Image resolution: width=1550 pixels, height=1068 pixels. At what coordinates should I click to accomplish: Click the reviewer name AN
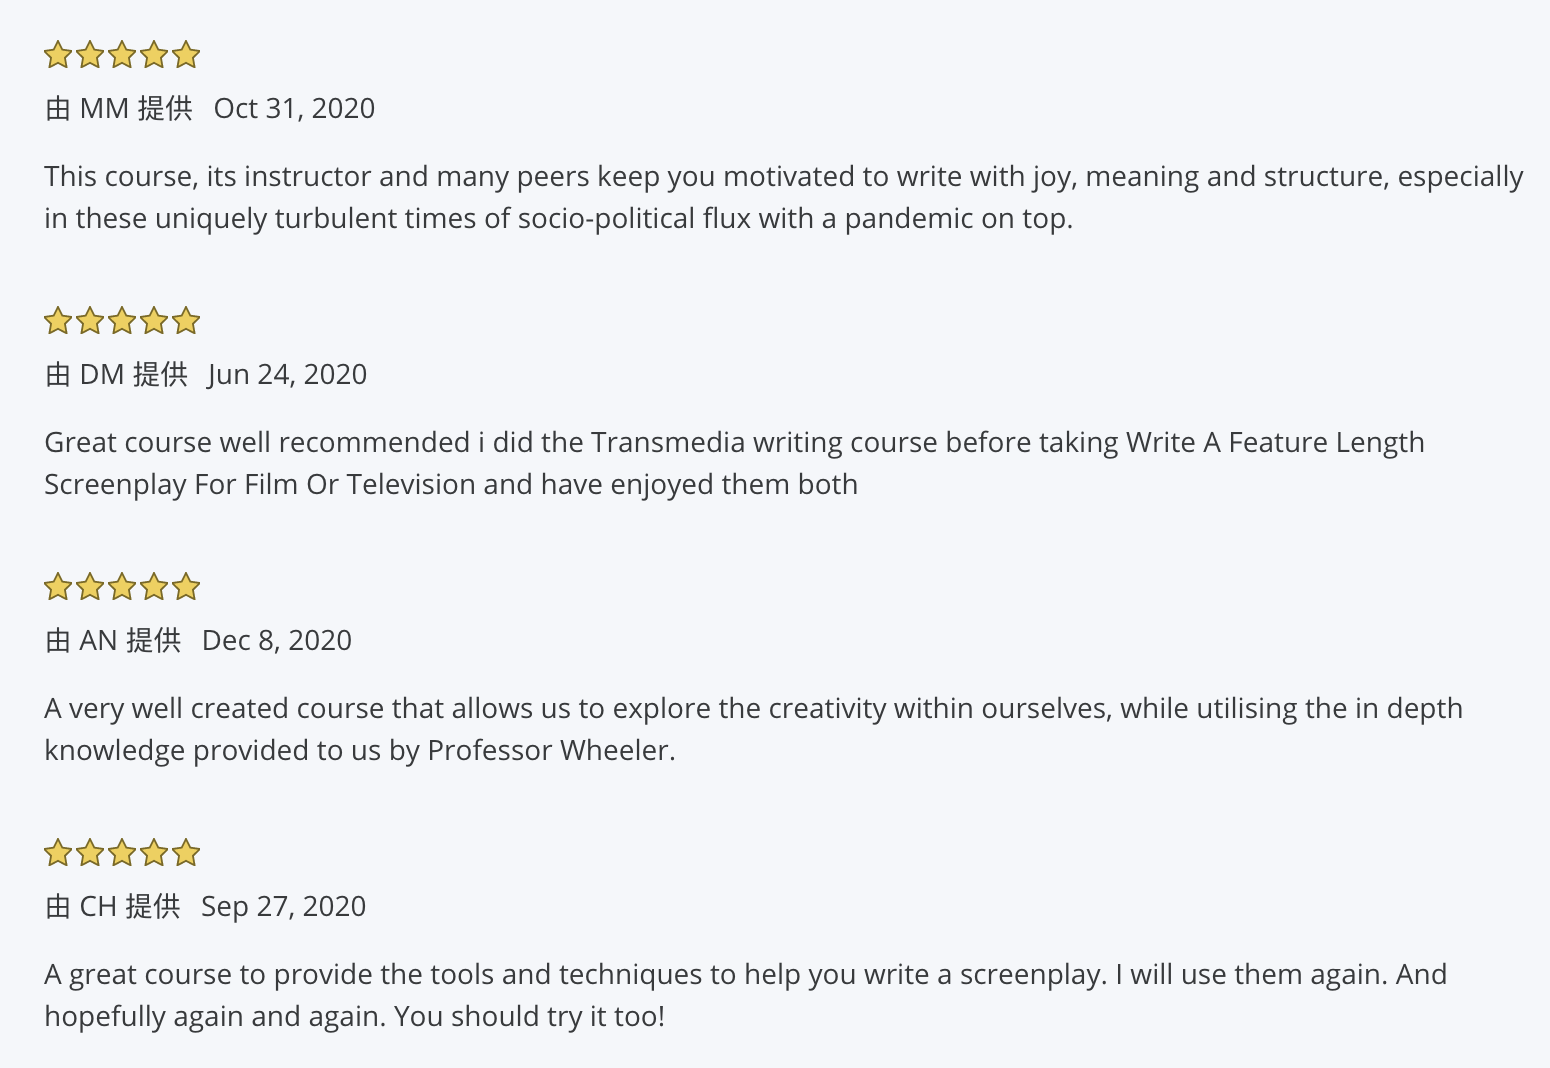tap(99, 640)
